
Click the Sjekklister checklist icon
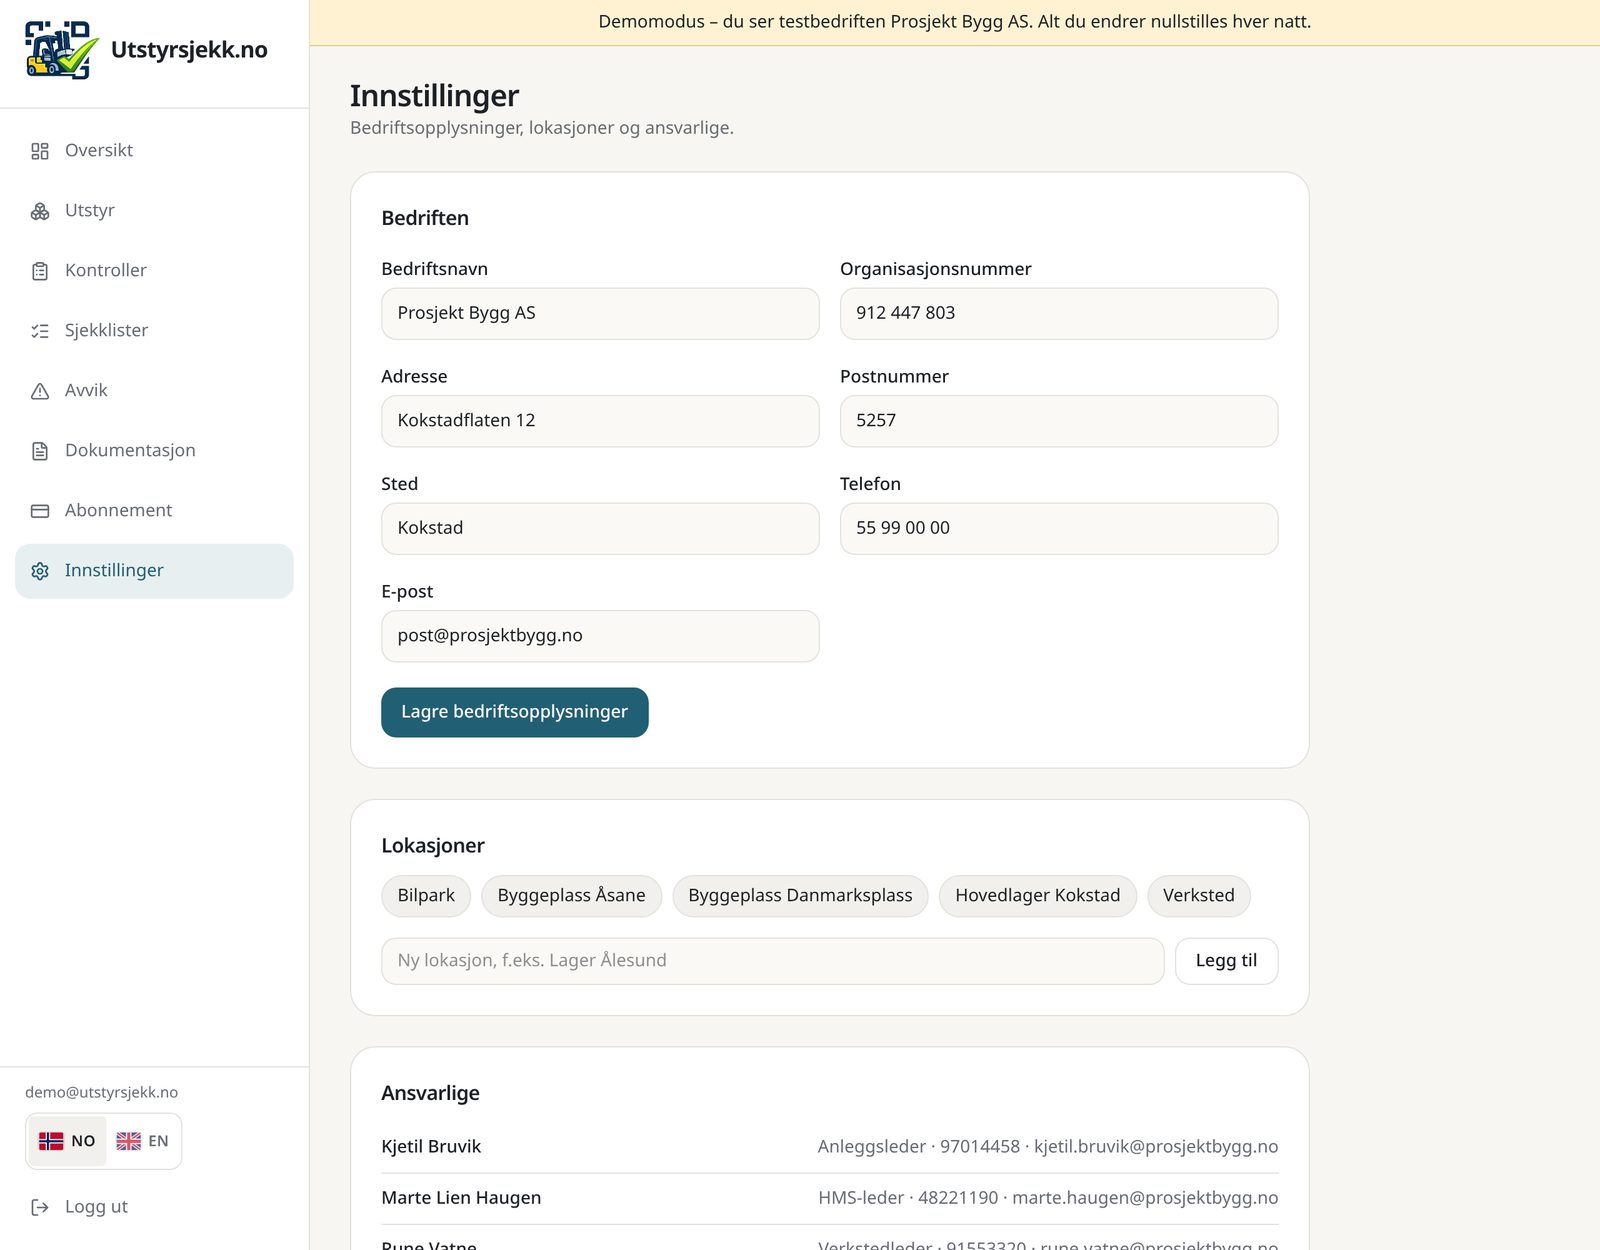pos(40,331)
